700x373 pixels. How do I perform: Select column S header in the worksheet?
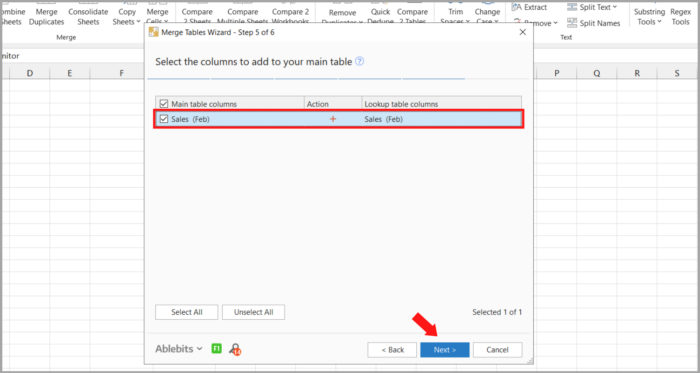click(x=677, y=73)
